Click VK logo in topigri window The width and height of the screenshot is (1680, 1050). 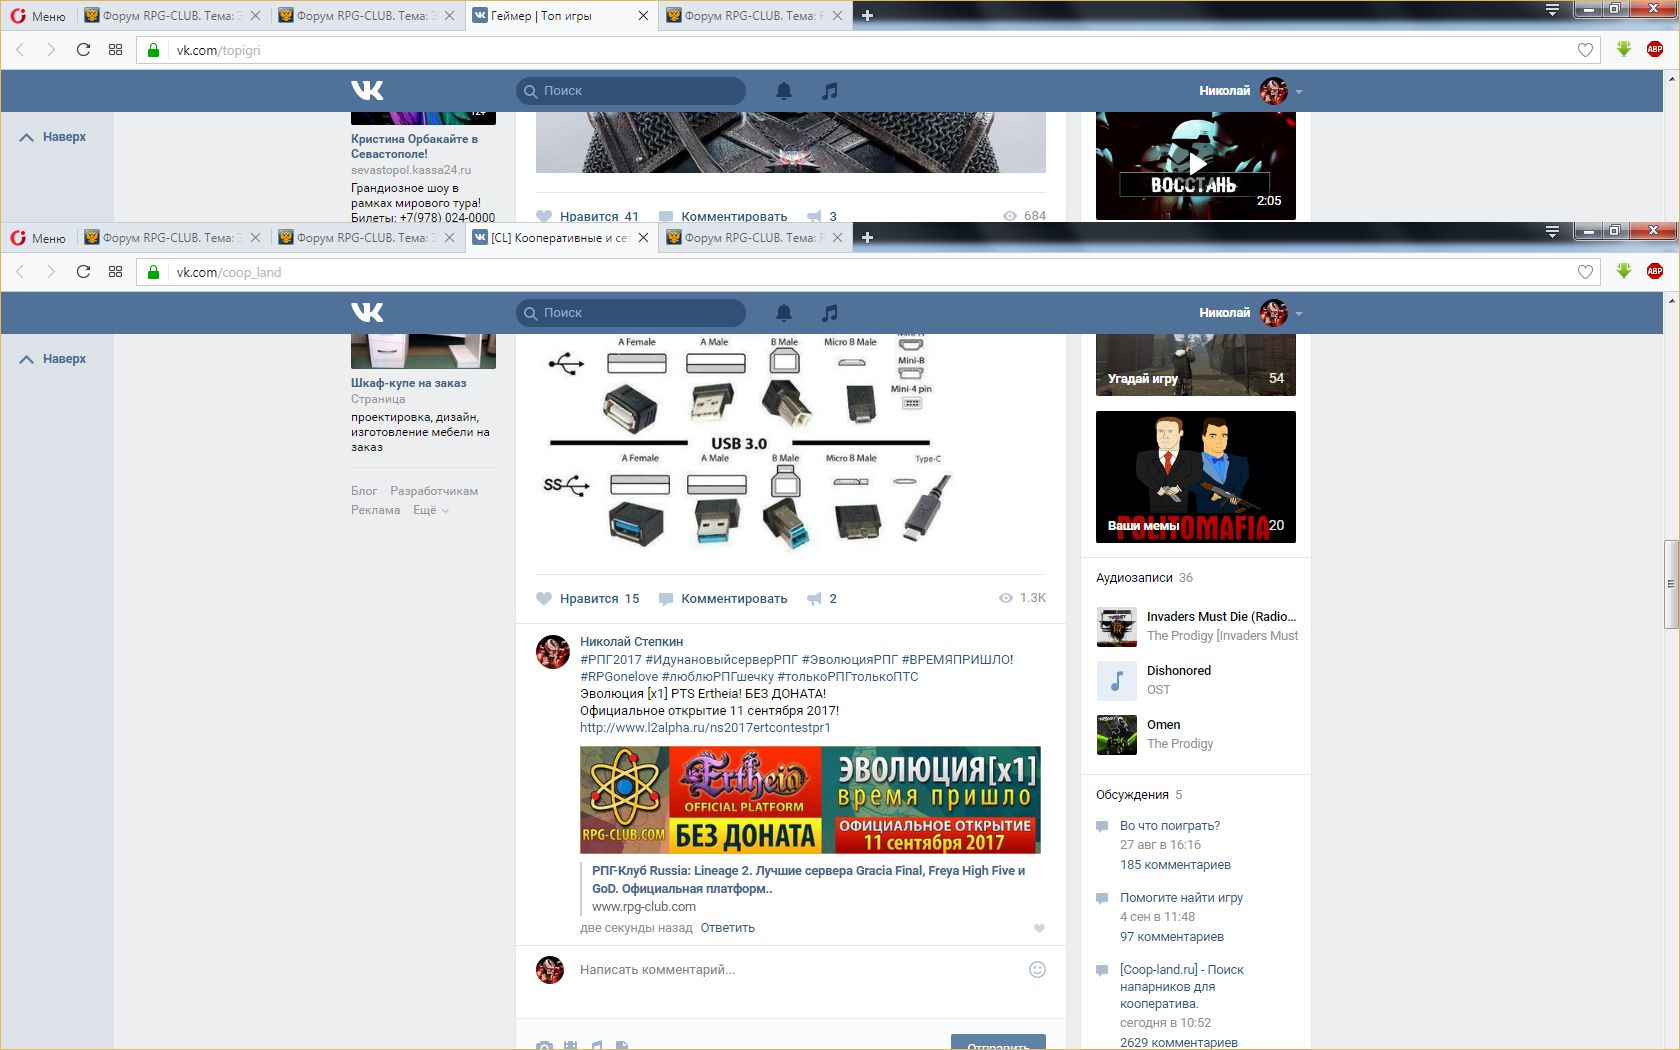pos(367,91)
